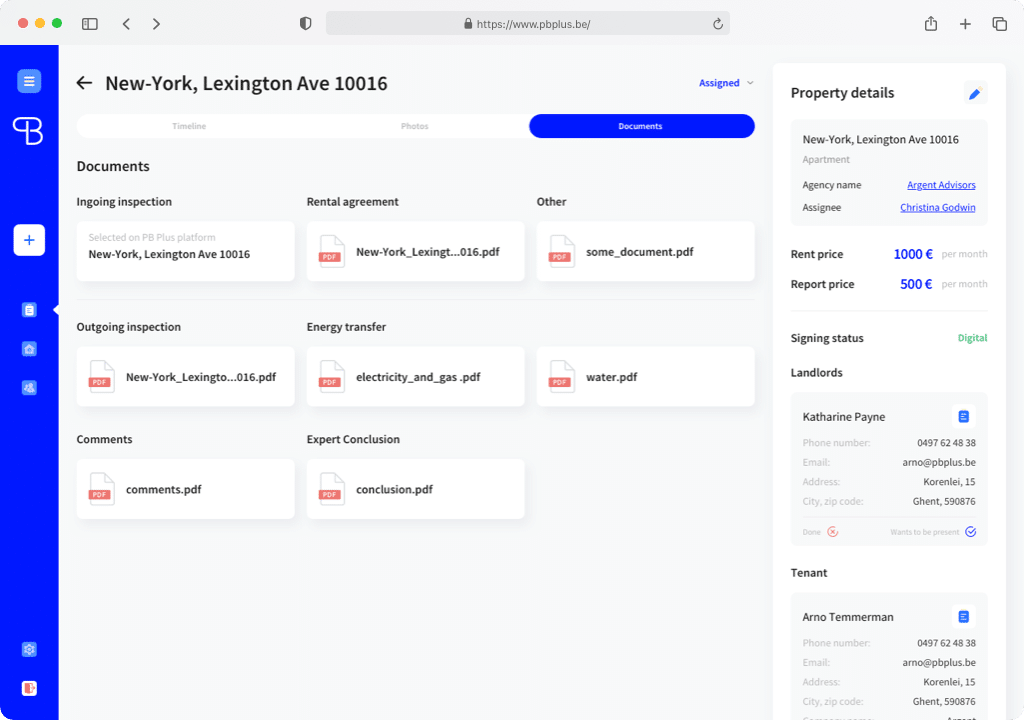Go back with the arrow beside the address title

[84, 83]
